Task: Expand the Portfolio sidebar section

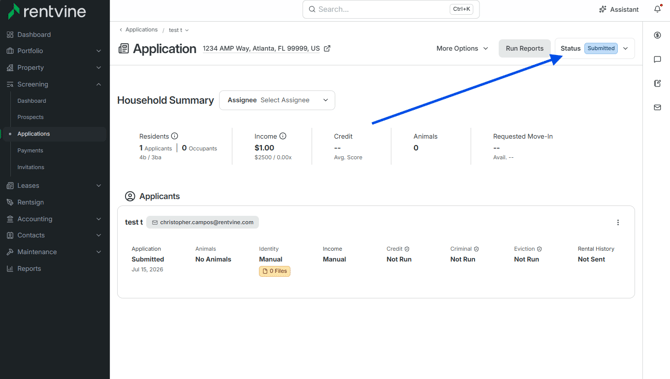Action: (x=99, y=51)
